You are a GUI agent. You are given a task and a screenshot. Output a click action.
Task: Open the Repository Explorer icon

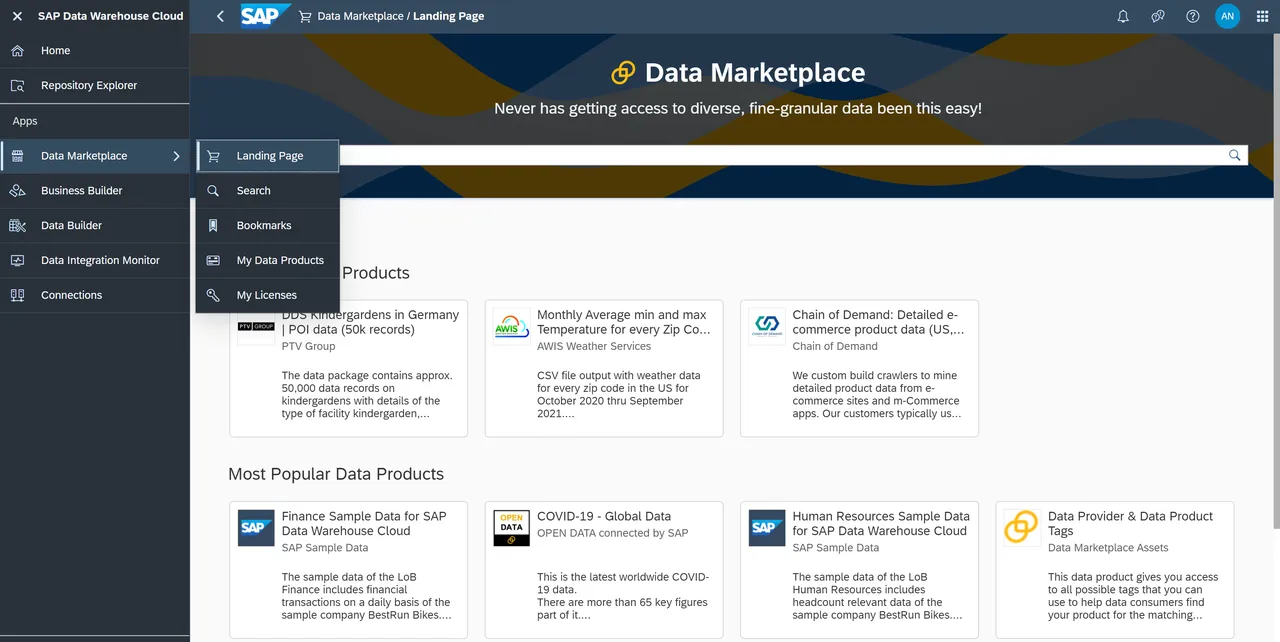17,86
